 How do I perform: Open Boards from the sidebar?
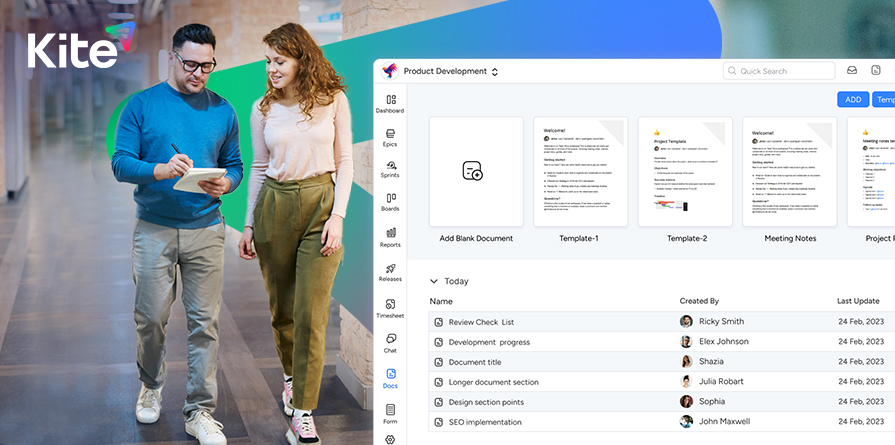pyautogui.click(x=390, y=203)
